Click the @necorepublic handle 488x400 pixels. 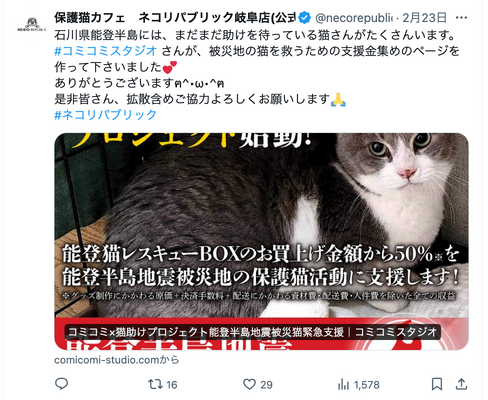coord(354,18)
